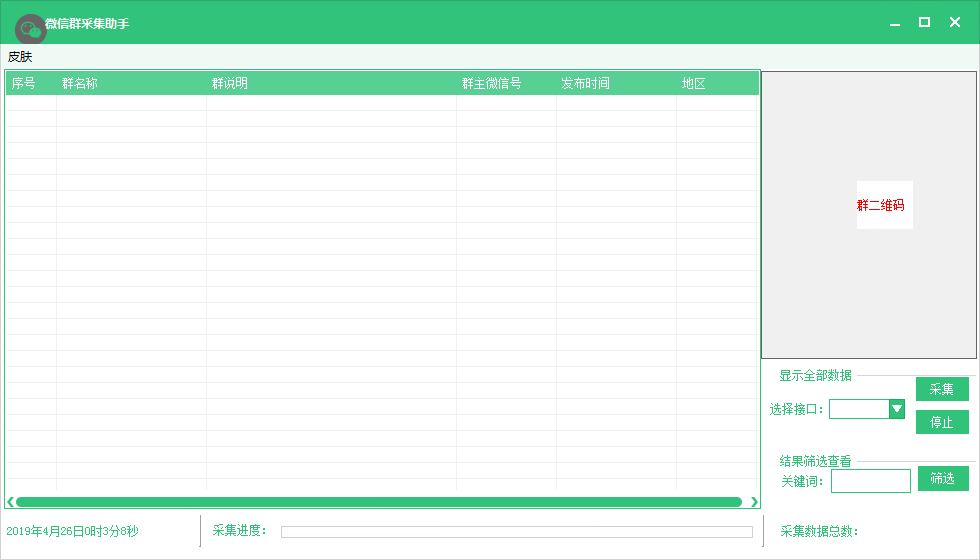Click the date and time status text
980x560 pixels.
click(x=72, y=531)
